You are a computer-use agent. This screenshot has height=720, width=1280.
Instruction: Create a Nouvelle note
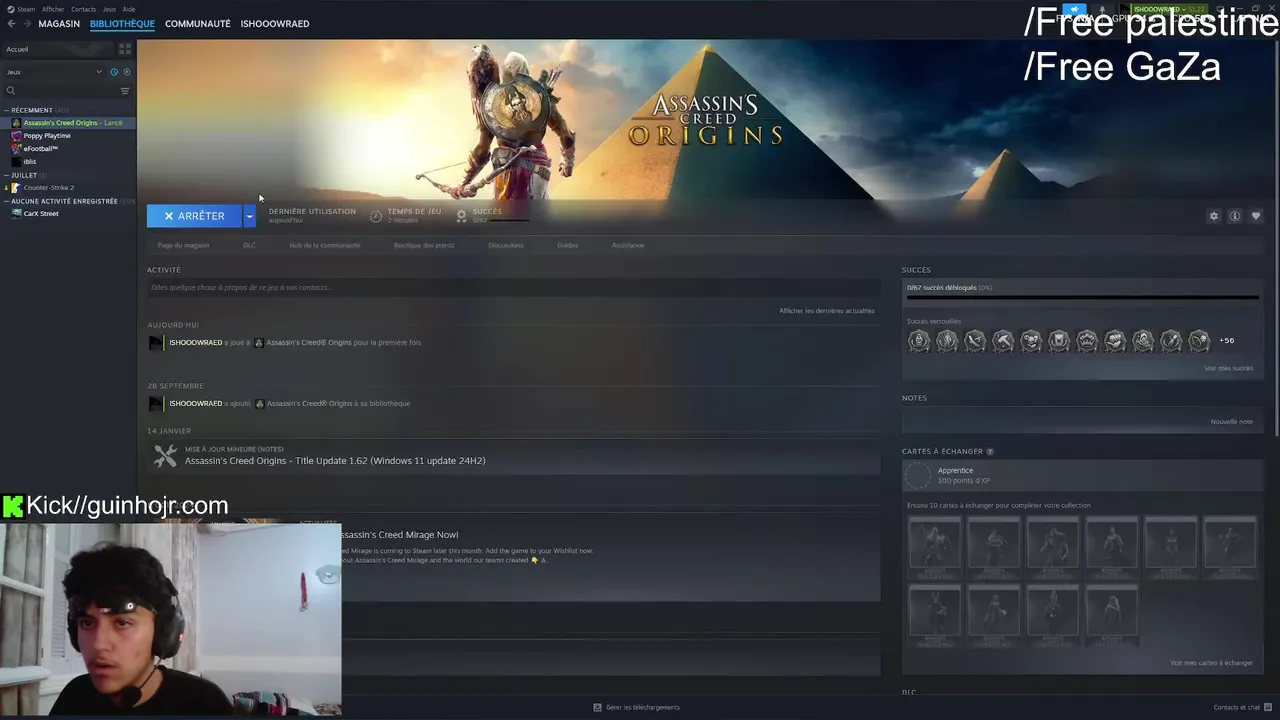1231,421
